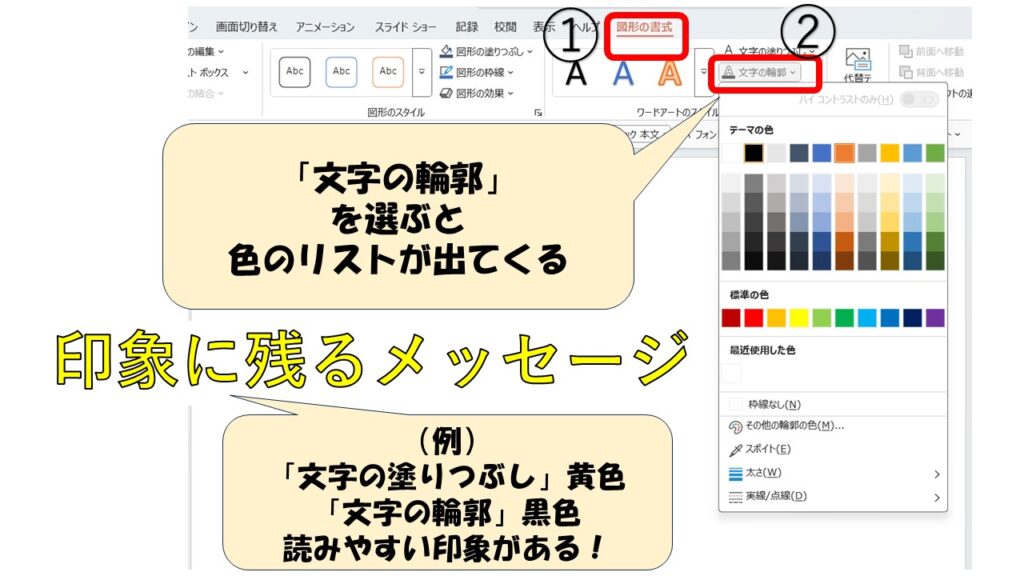Screen dimensions: 1024x576
Task: Choose purple in 標準の色
Action: [935, 318]
